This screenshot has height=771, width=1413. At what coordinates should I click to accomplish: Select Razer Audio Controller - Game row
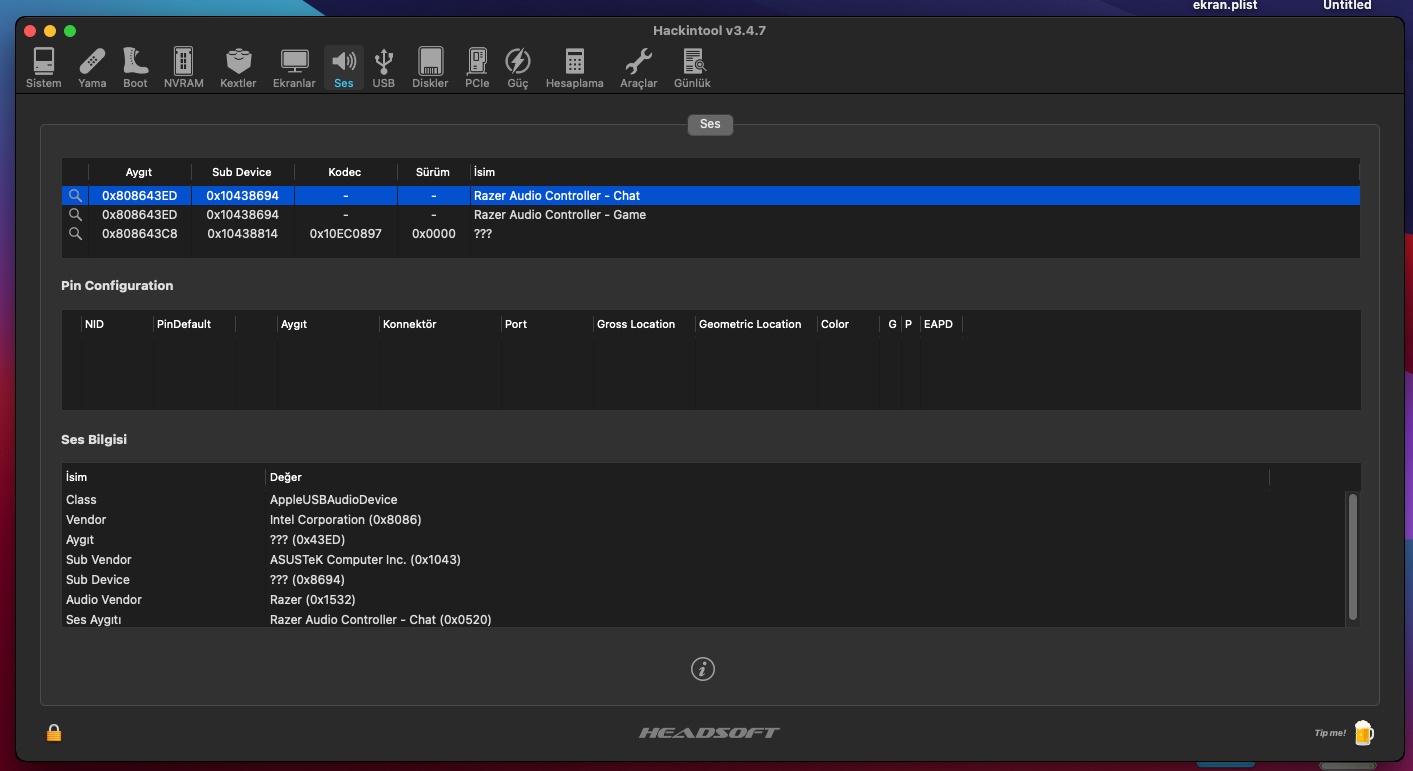(x=710, y=215)
